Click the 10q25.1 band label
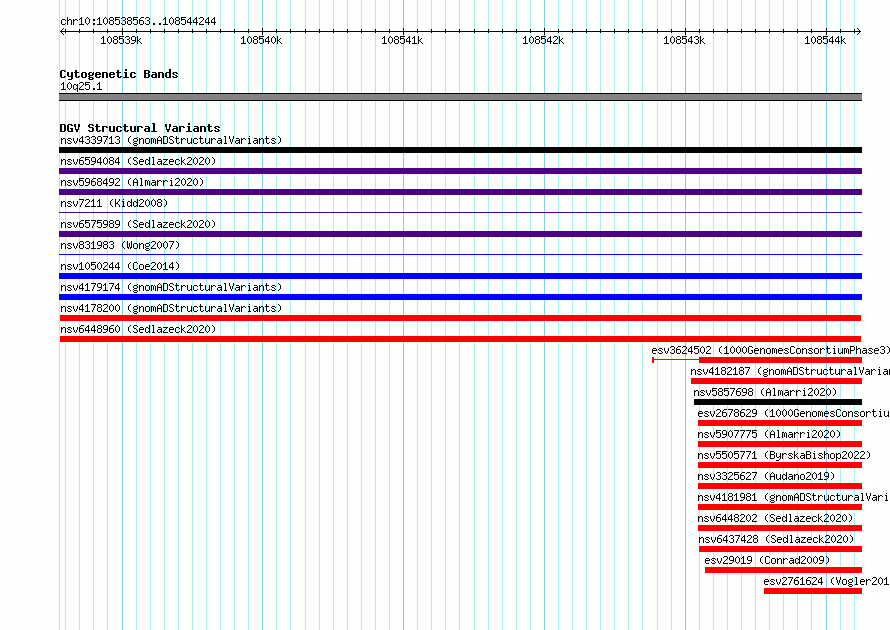The height and width of the screenshot is (630, 890). click(x=81, y=86)
